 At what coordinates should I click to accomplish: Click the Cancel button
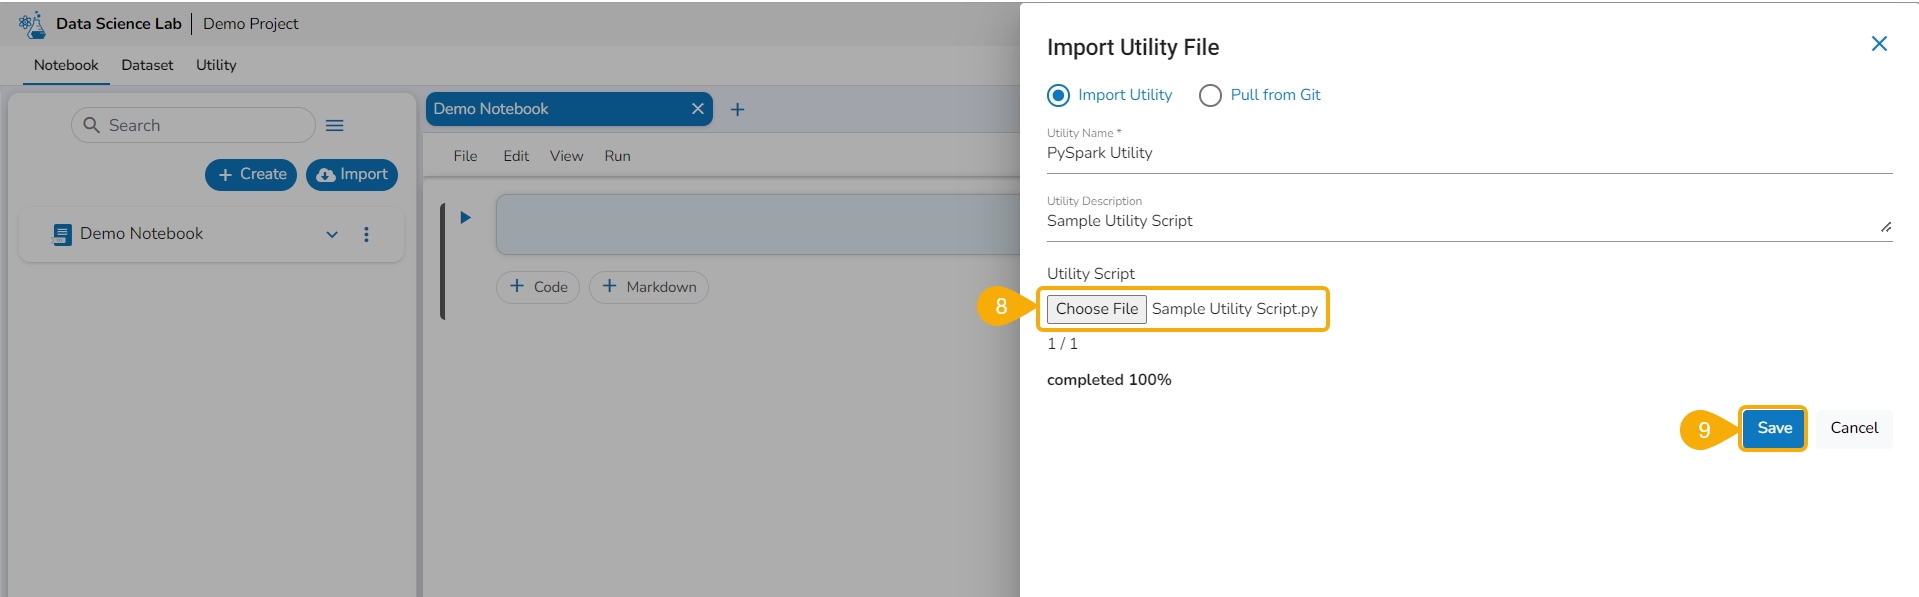(1853, 428)
